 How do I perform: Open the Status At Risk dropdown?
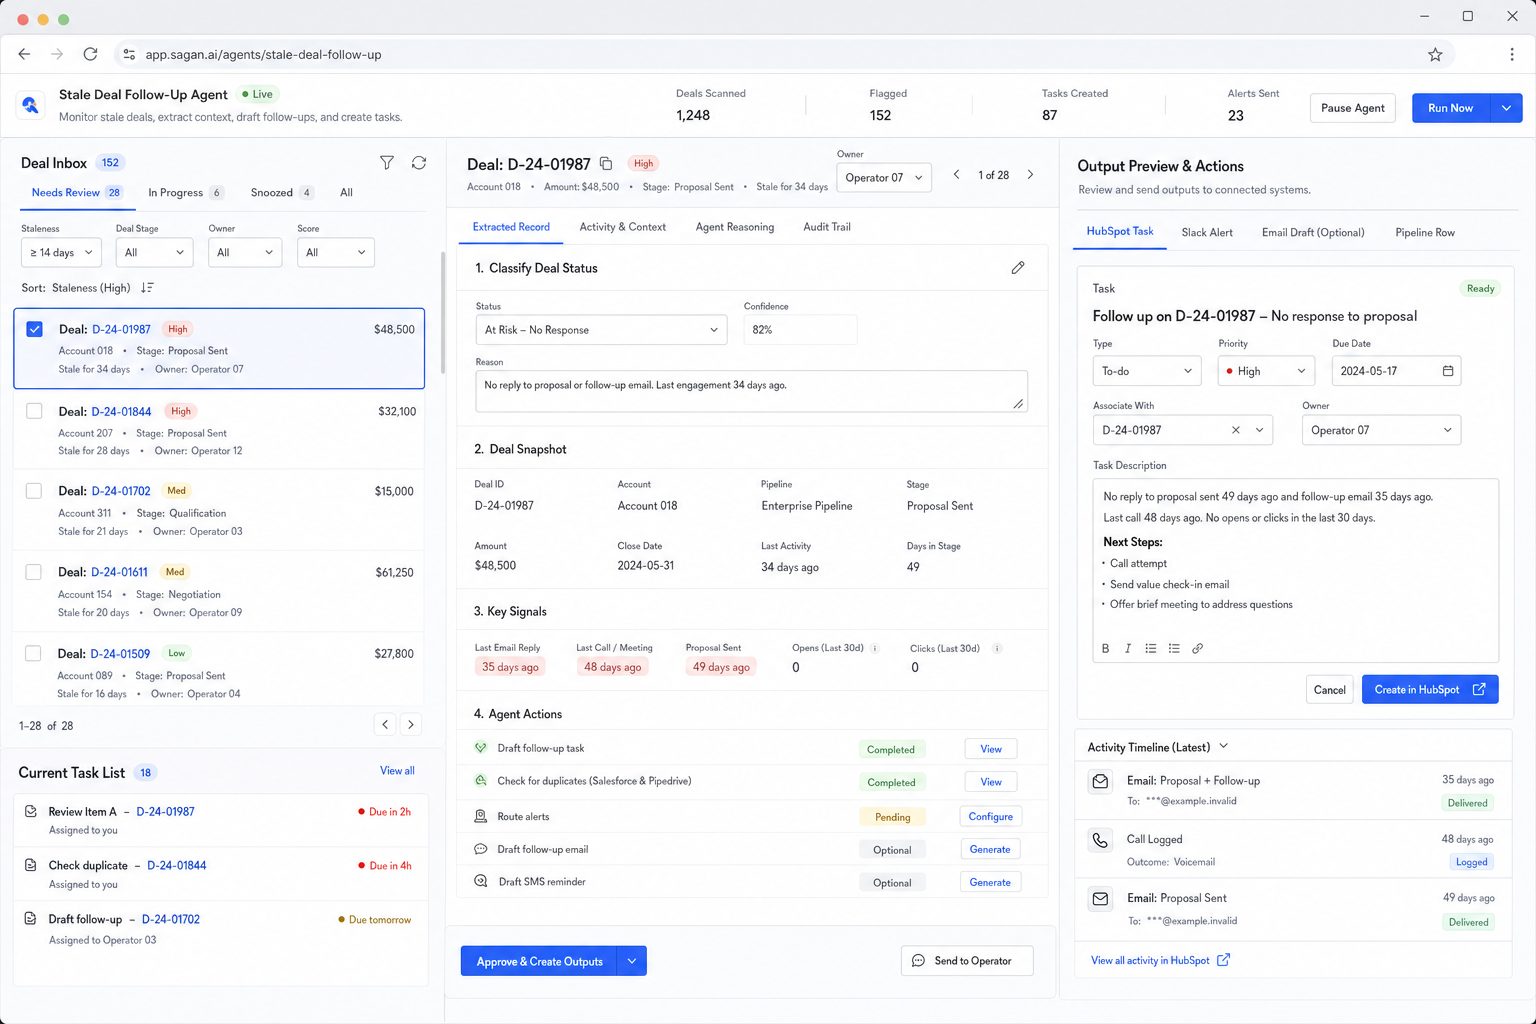click(x=601, y=330)
